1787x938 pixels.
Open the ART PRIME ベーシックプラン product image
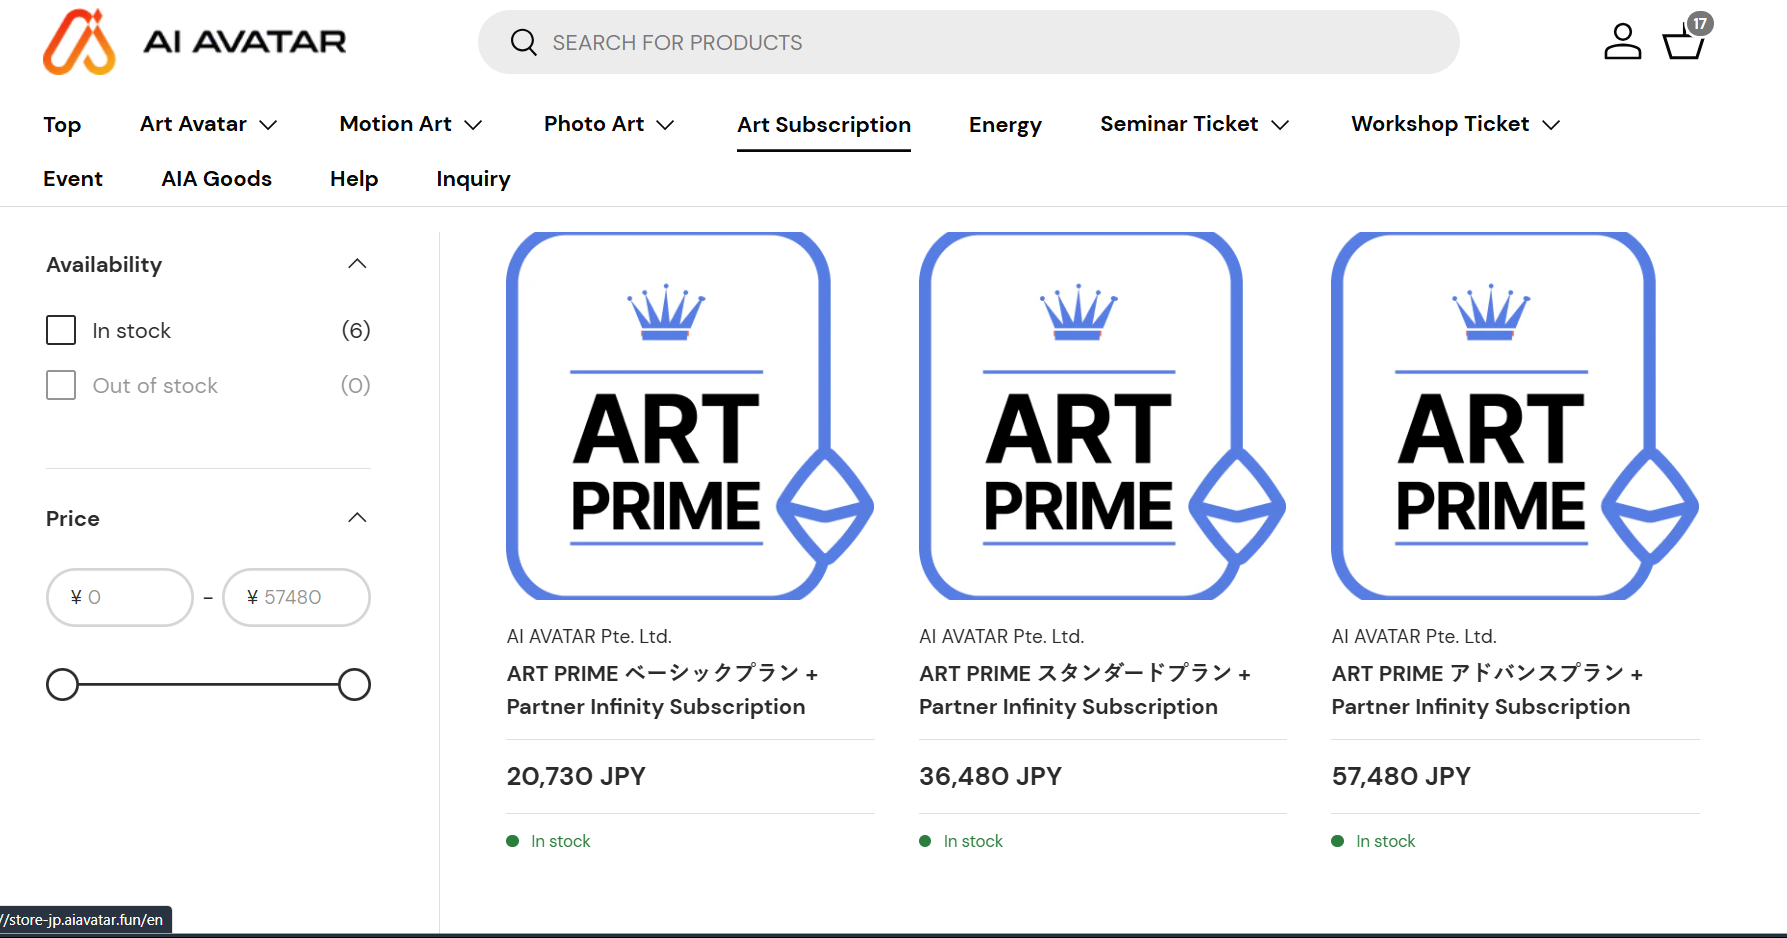click(690, 416)
